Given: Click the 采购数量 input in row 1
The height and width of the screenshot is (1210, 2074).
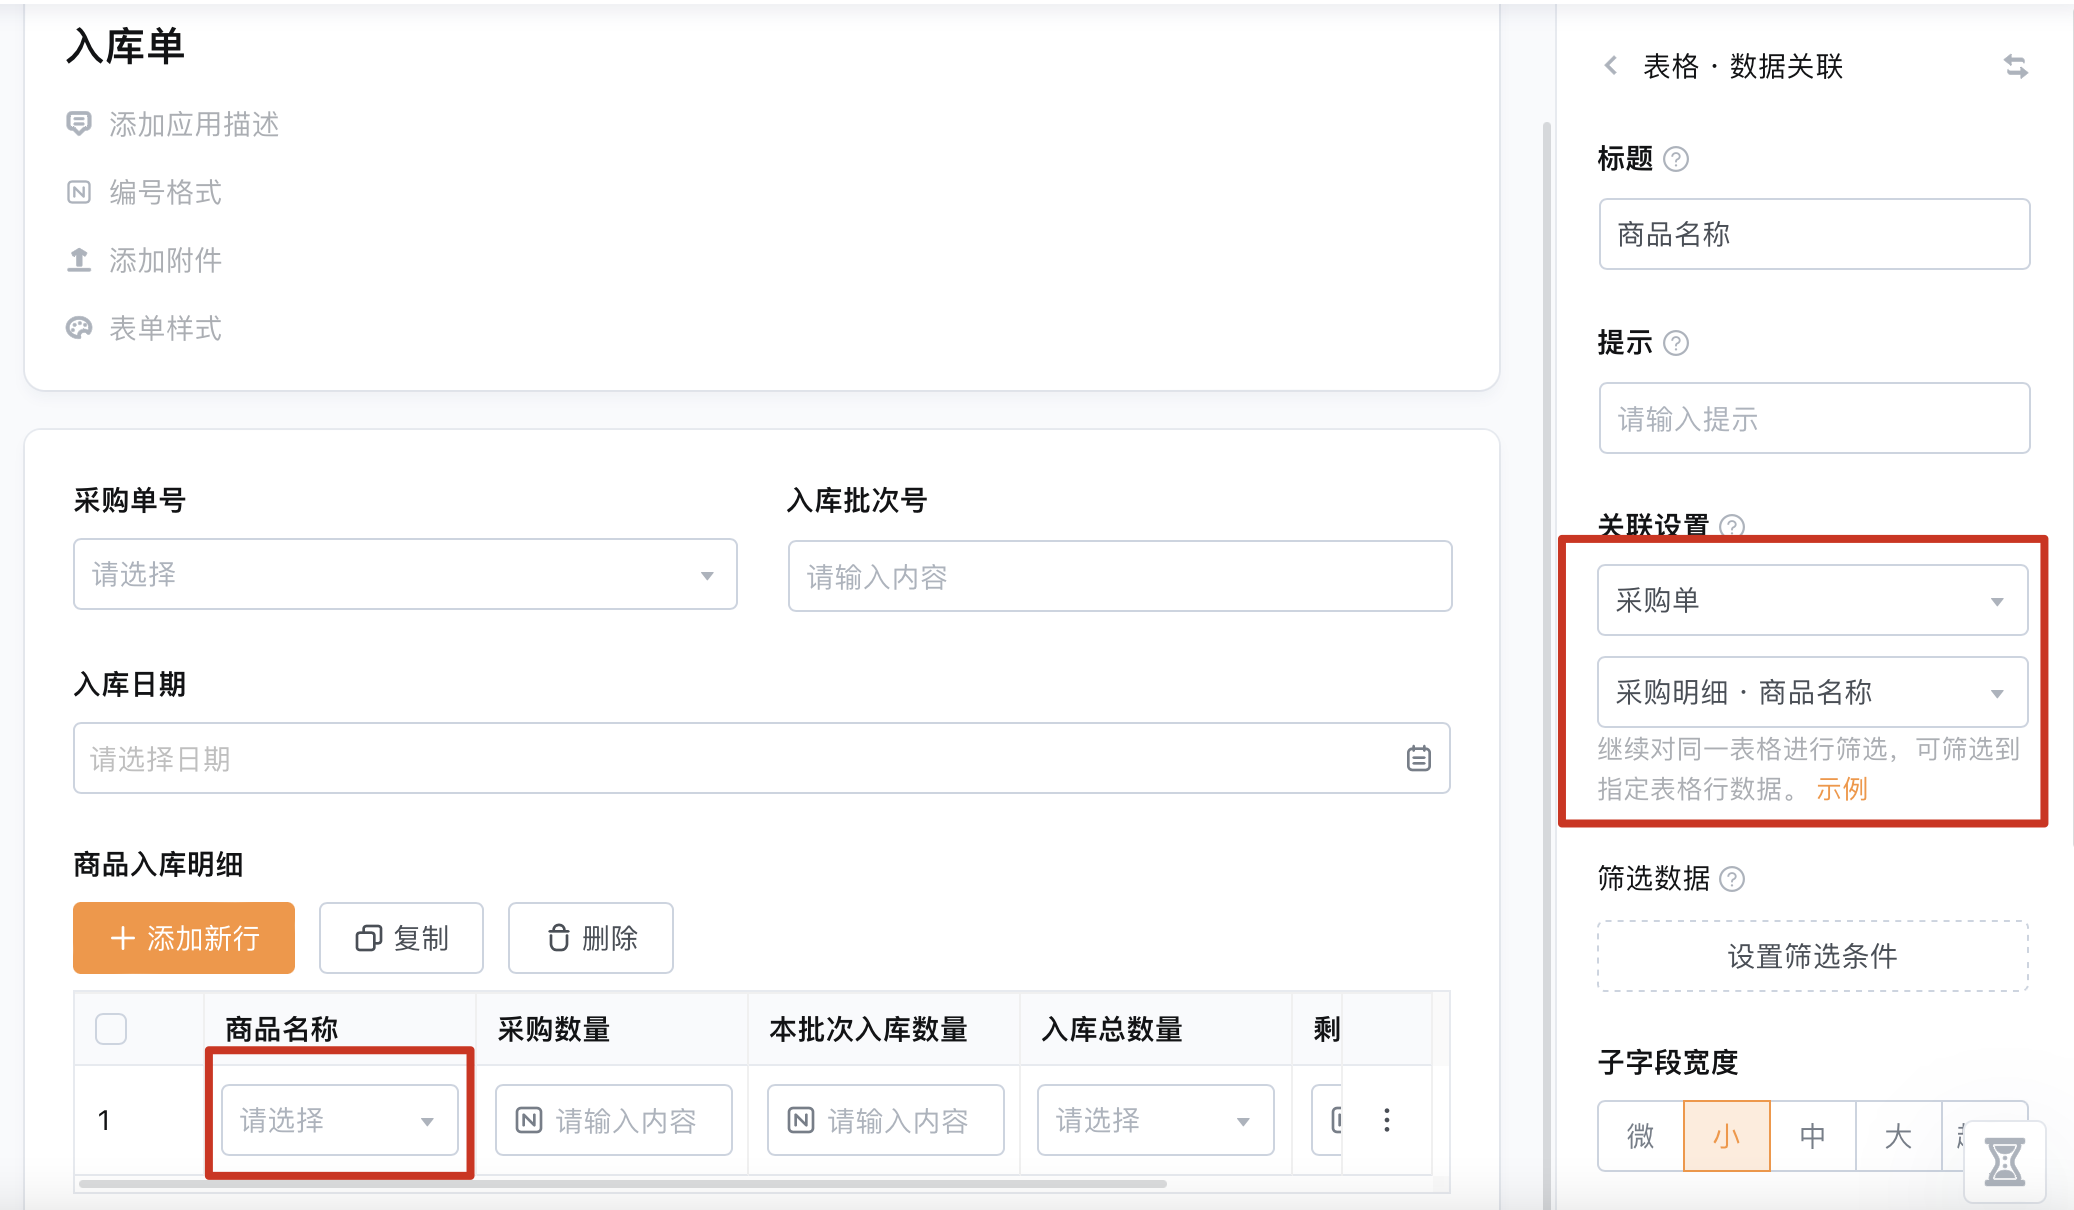Looking at the screenshot, I should (614, 1120).
